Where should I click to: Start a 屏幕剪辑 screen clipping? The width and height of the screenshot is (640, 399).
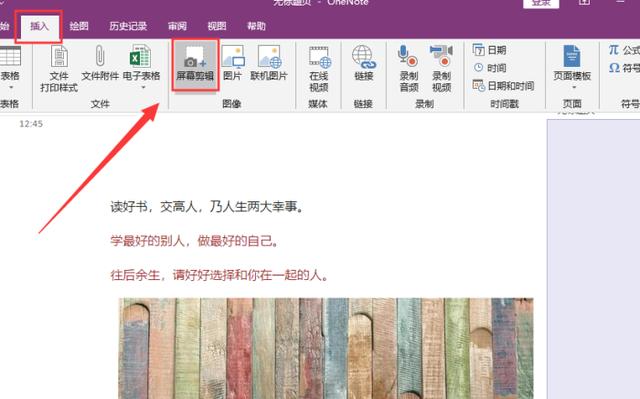(195, 64)
